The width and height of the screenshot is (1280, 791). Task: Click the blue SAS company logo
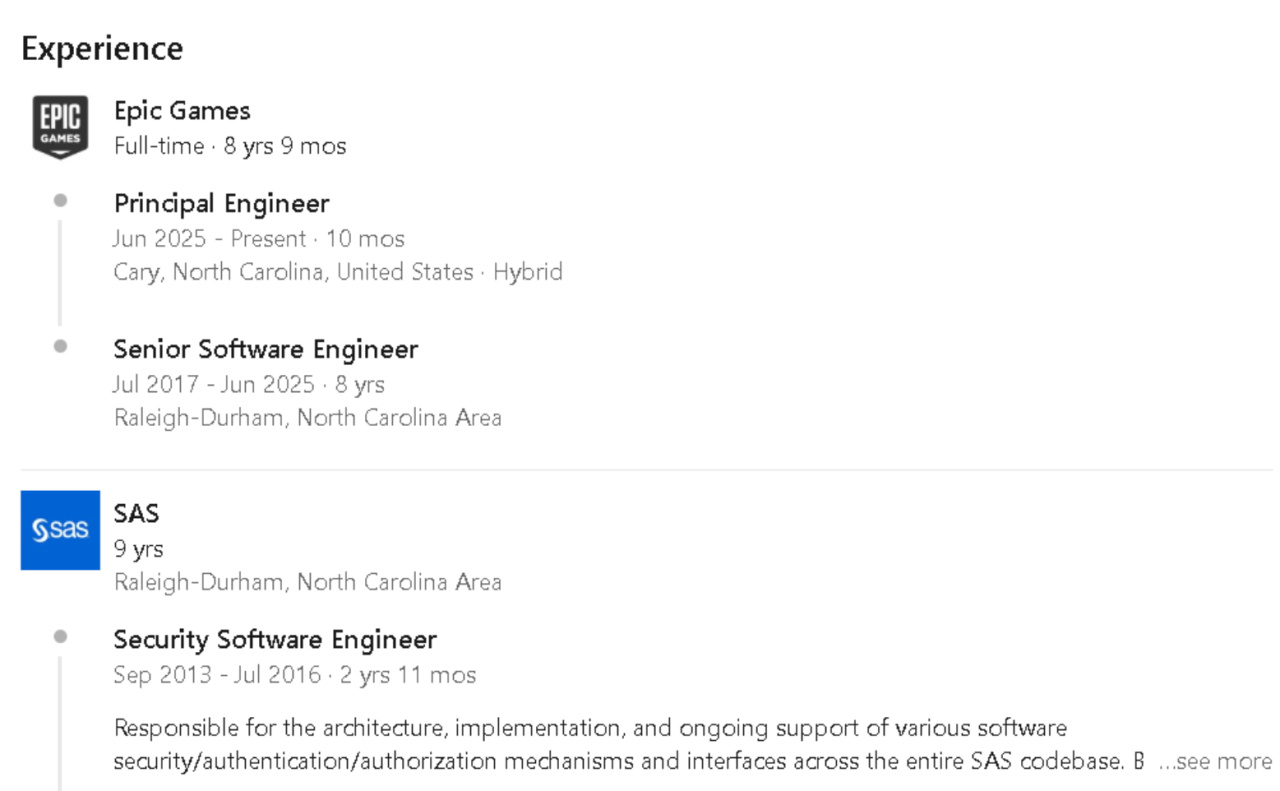coord(60,530)
